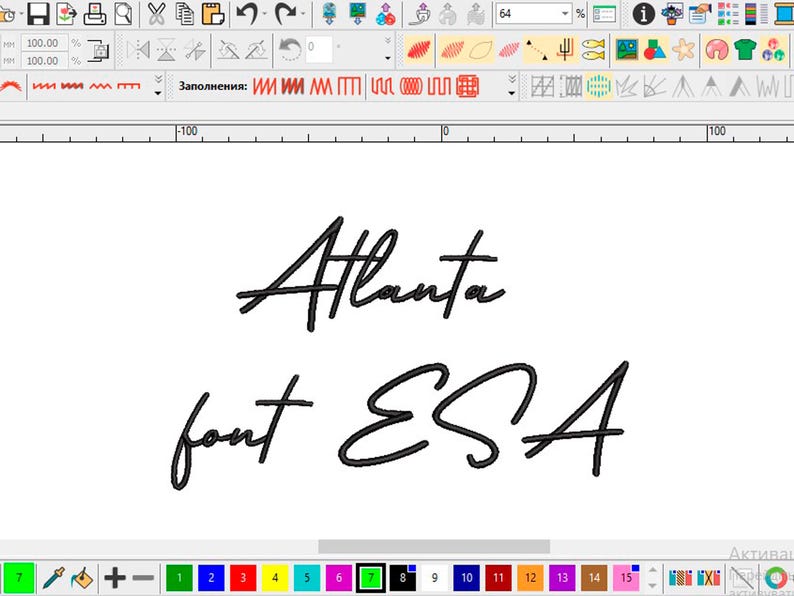The image size is (794, 596).
Task: Undo the last action
Action: tap(247, 13)
